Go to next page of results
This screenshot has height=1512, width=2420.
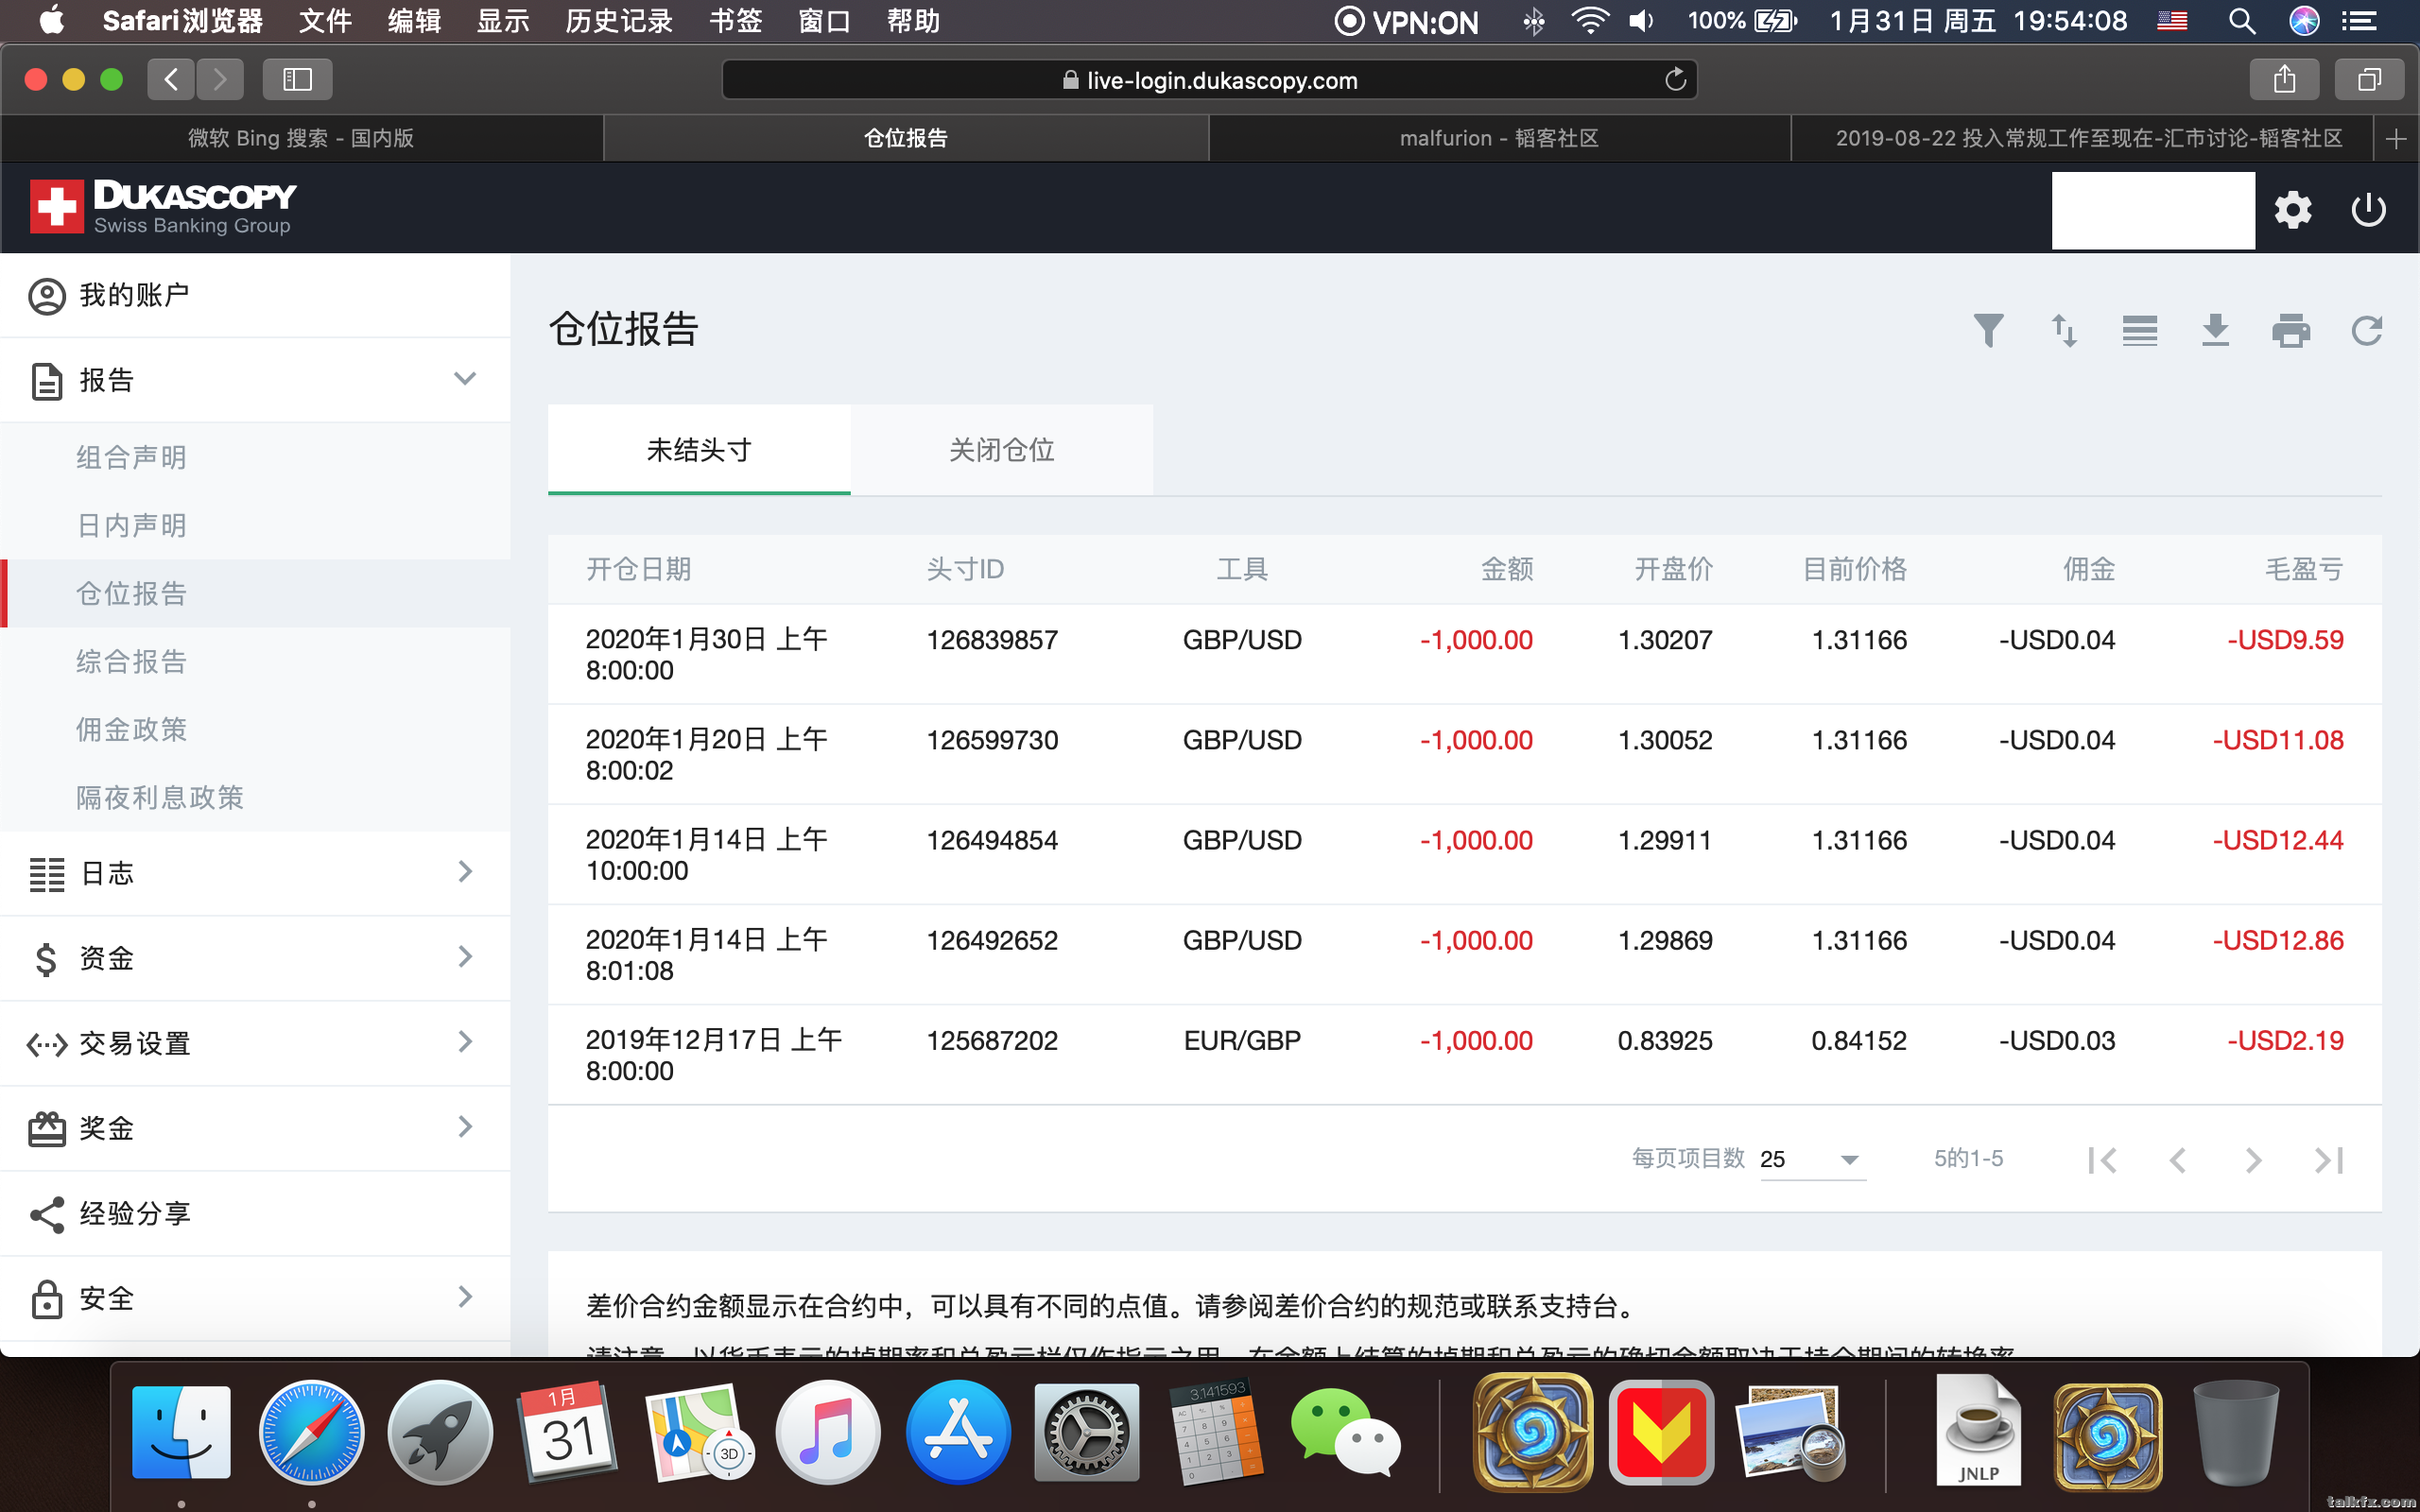click(2252, 1160)
